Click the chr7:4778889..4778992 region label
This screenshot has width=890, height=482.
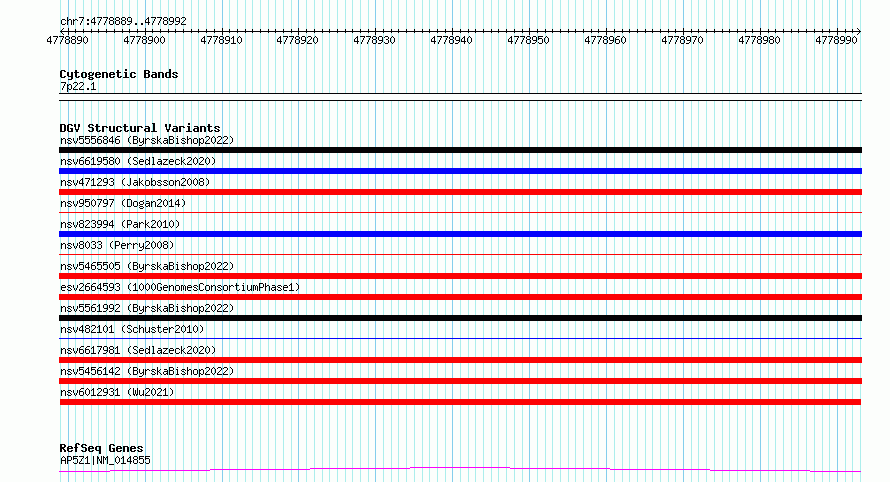tap(123, 21)
